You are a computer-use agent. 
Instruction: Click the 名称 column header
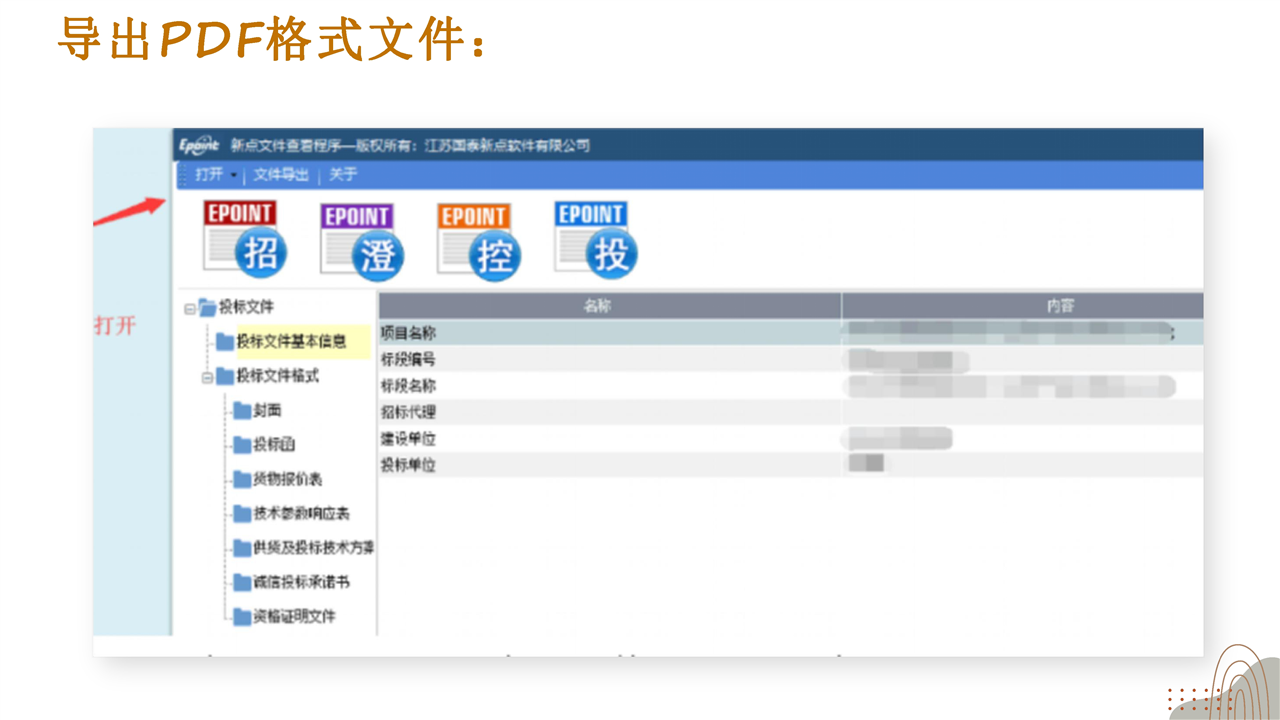point(598,306)
